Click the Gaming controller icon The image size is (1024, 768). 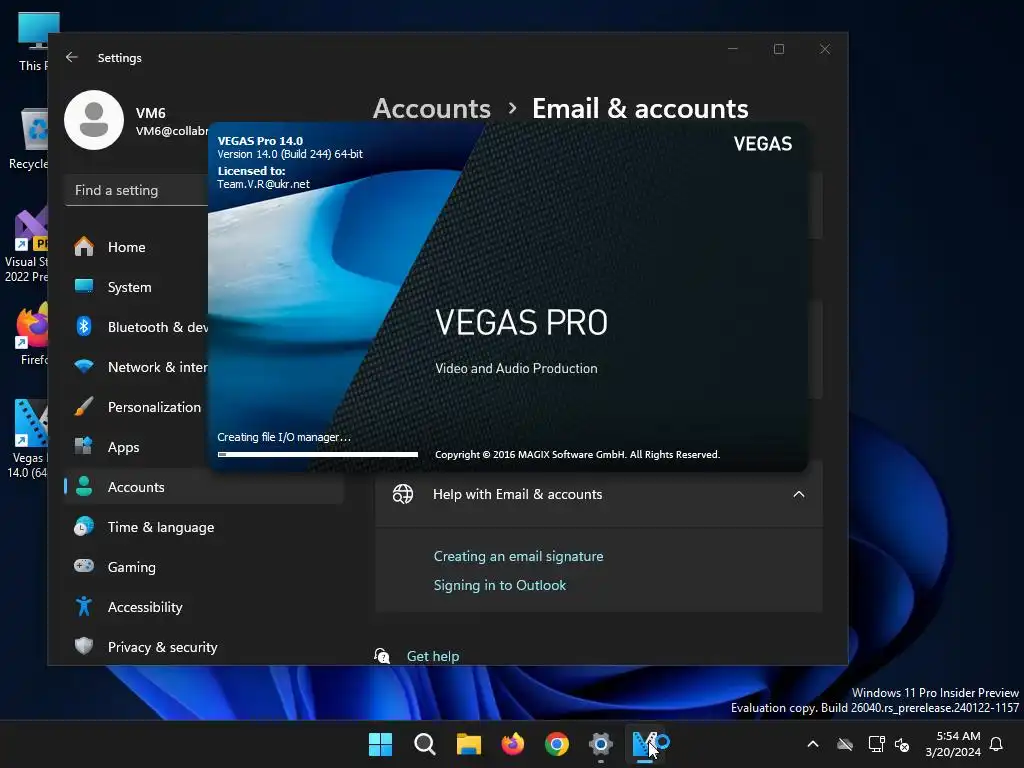[84, 566]
